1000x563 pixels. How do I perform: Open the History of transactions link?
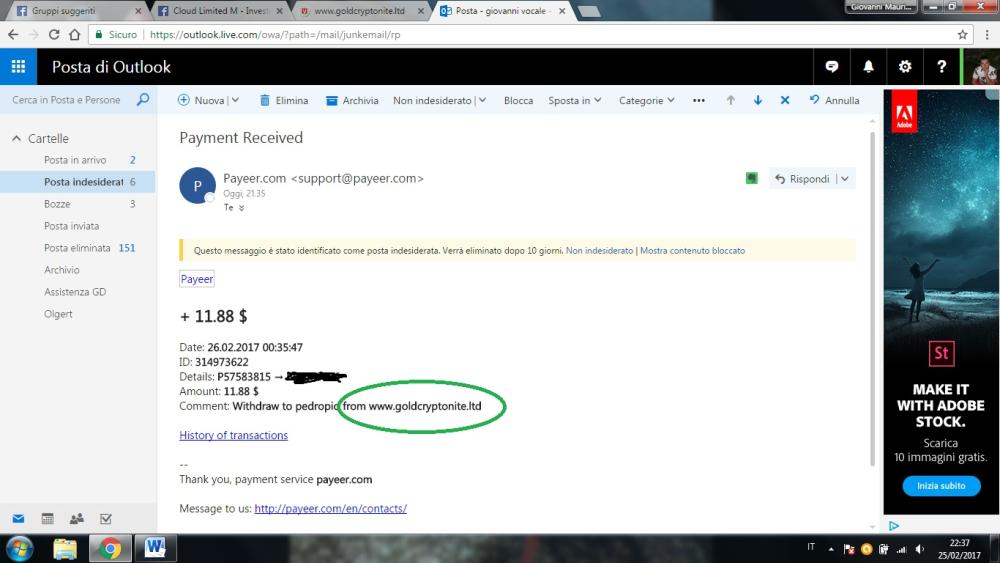(x=233, y=435)
